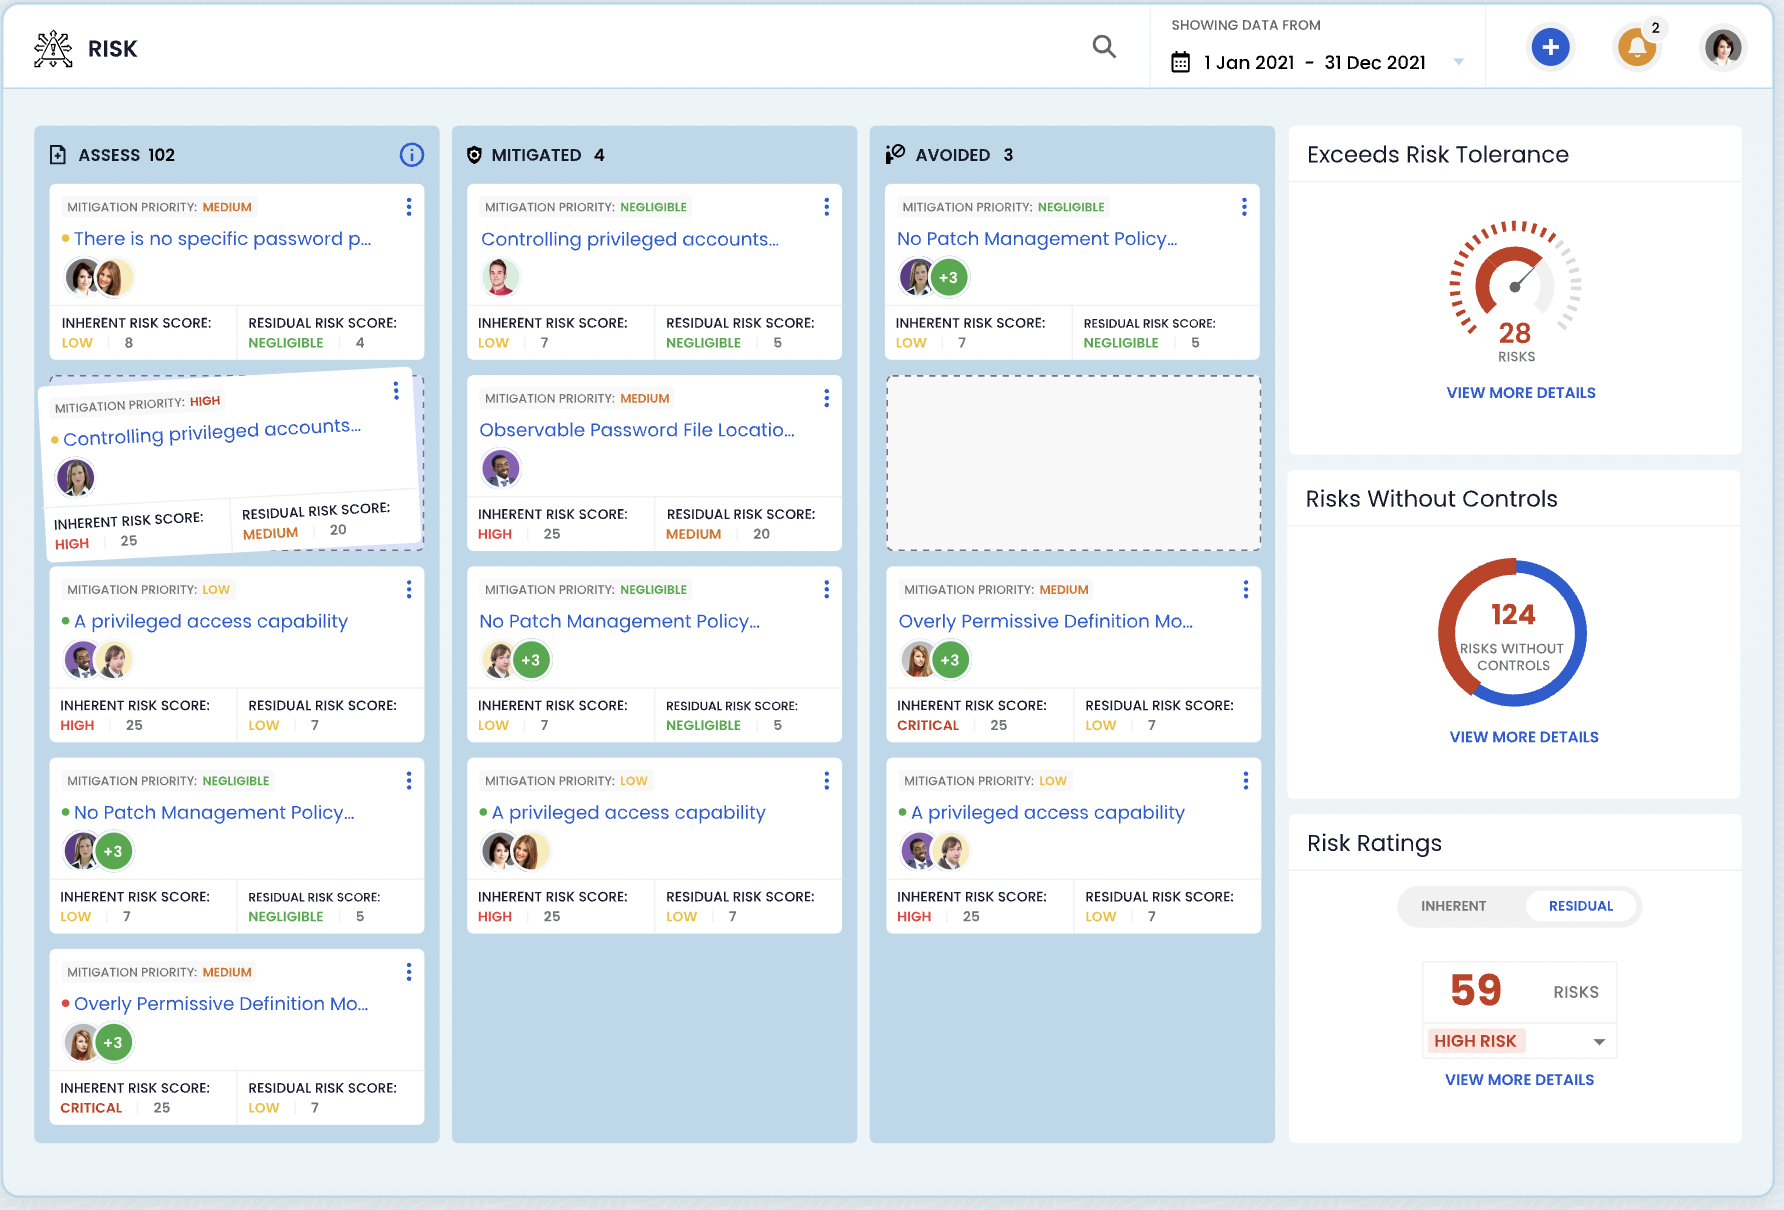This screenshot has width=1784, height=1210.
Task: Open kebab menu on 'Observable Password File Locatio' card
Action: click(x=826, y=398)
